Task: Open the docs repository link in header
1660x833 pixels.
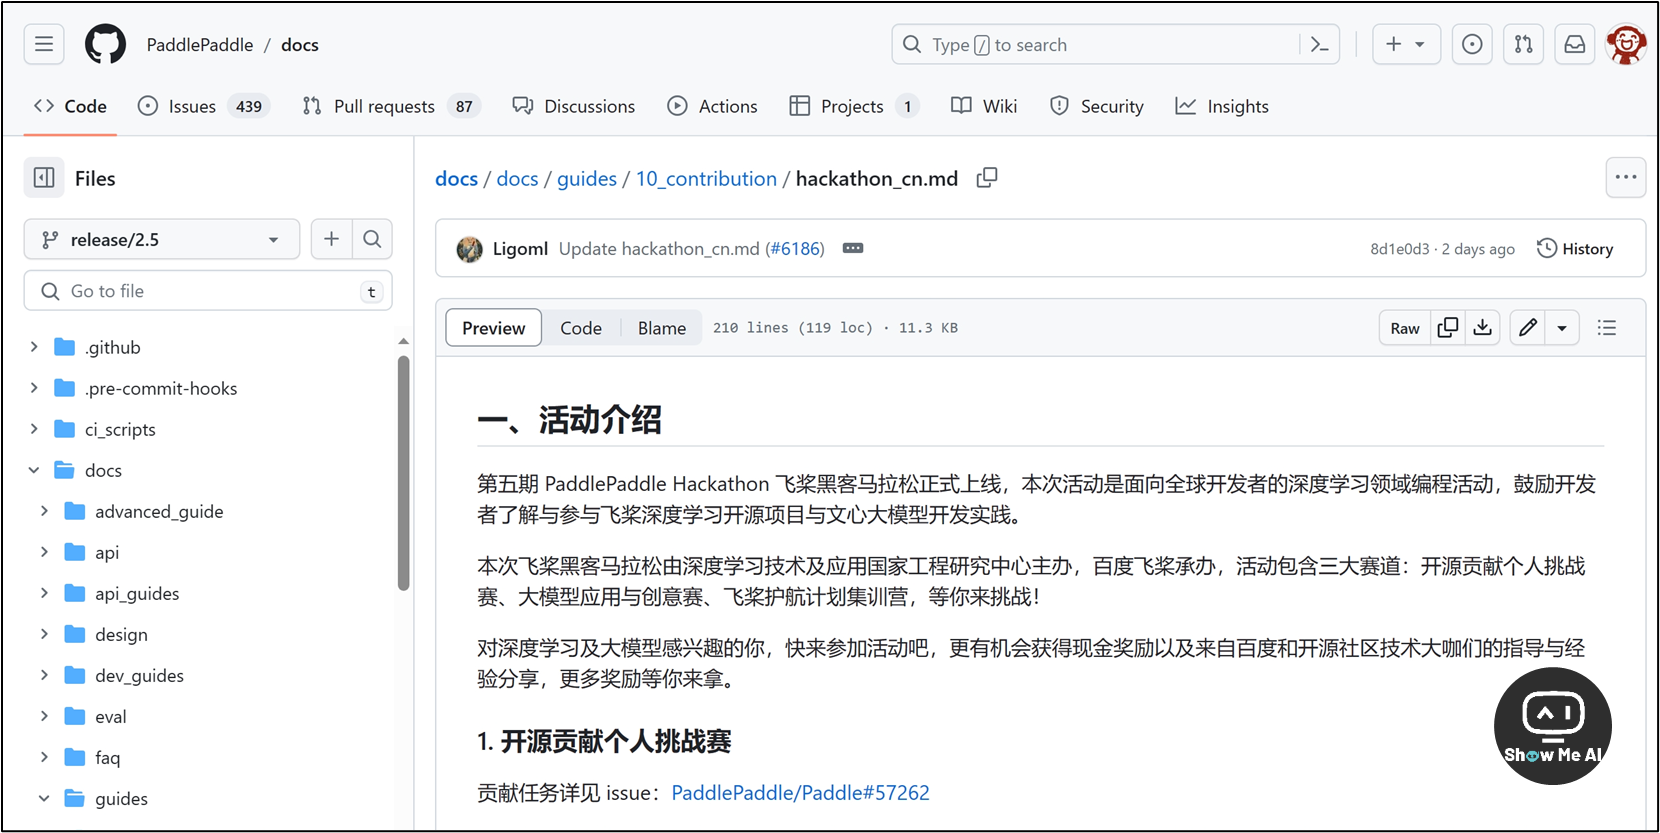Action: tap(300, 45)
